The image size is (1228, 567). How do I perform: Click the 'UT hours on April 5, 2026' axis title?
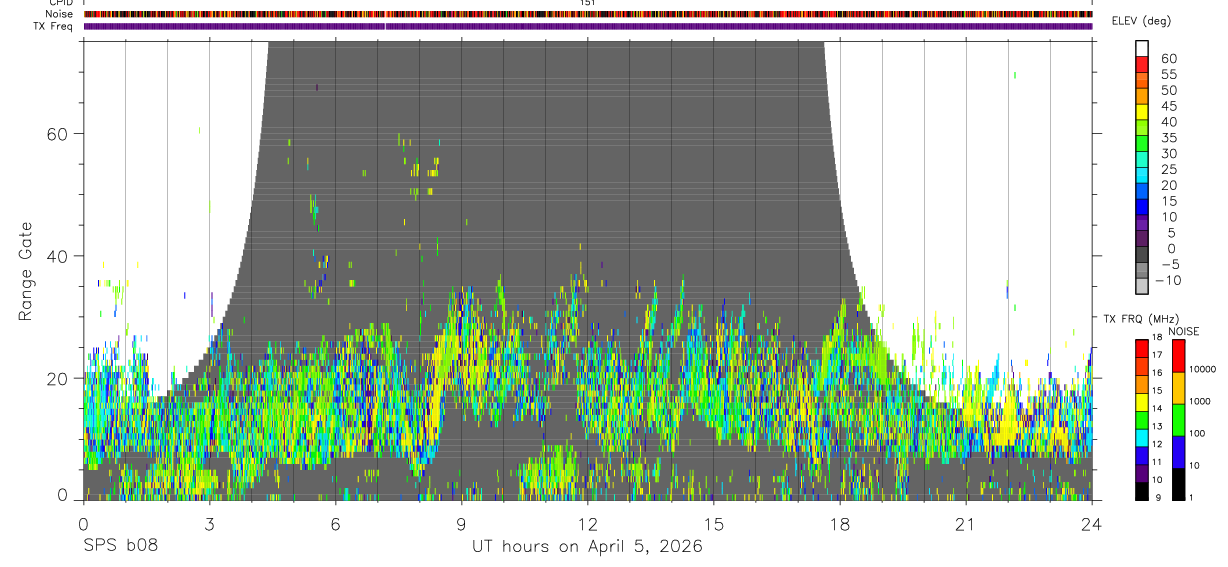pos(587,547)
